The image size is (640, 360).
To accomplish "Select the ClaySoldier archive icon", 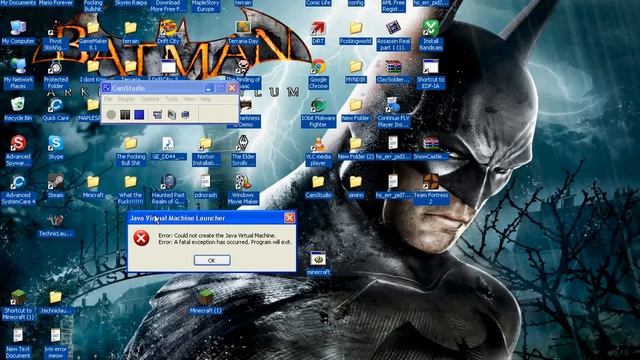I will 393,71.
